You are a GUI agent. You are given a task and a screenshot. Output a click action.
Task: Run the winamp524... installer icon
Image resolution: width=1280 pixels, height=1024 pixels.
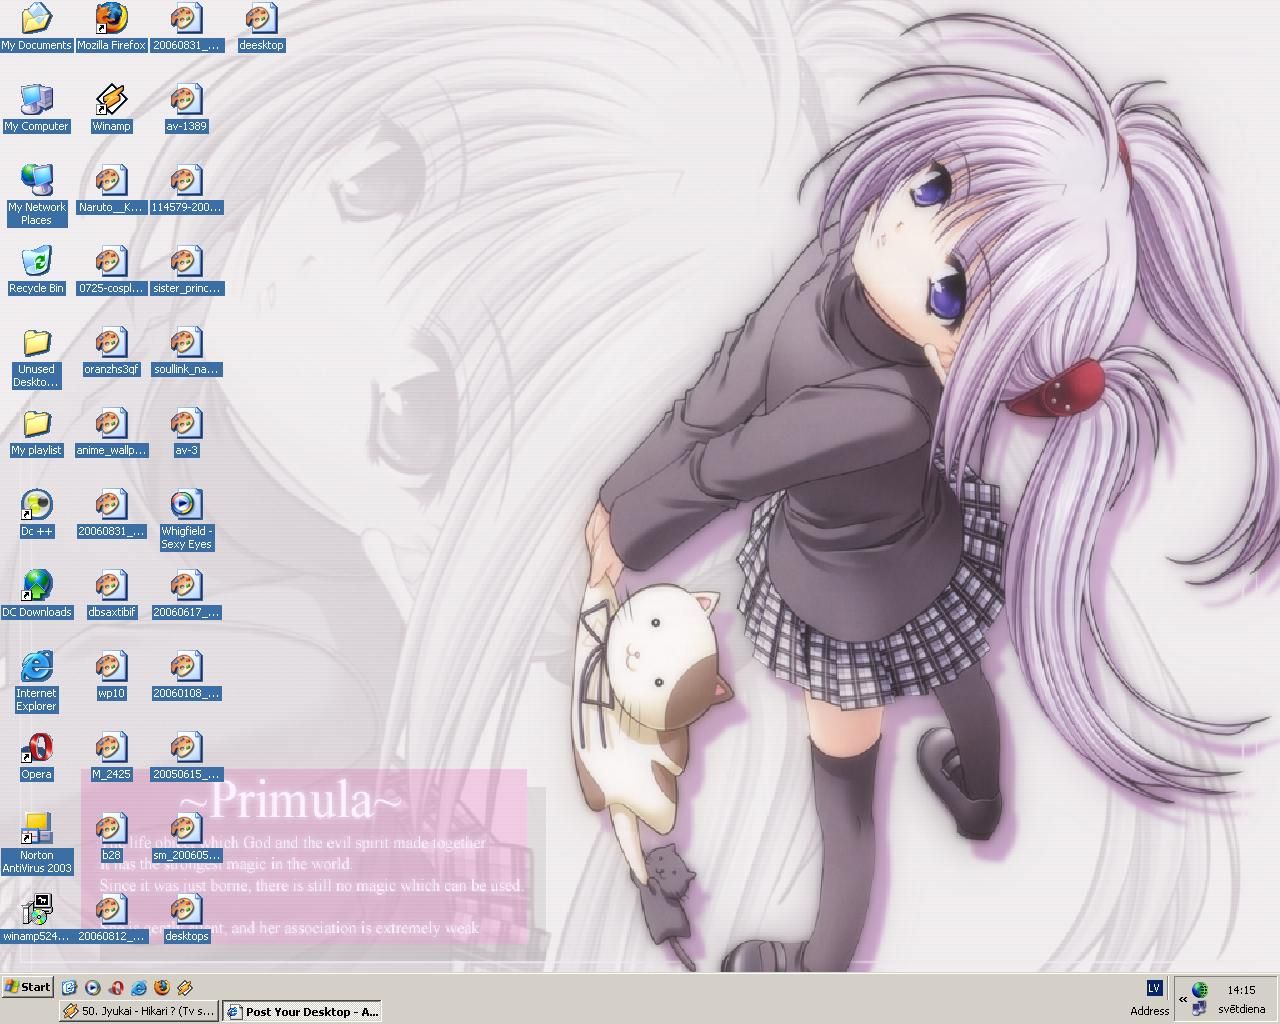36,918
